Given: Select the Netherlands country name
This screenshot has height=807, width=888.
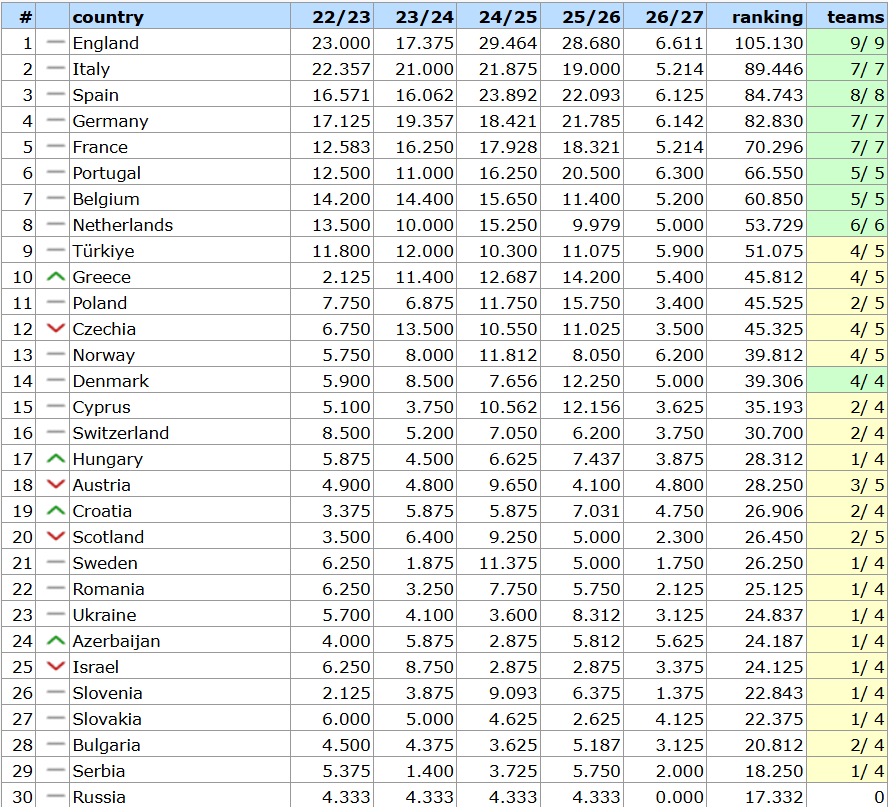Looking at the screenshot, I should [123, 225].
